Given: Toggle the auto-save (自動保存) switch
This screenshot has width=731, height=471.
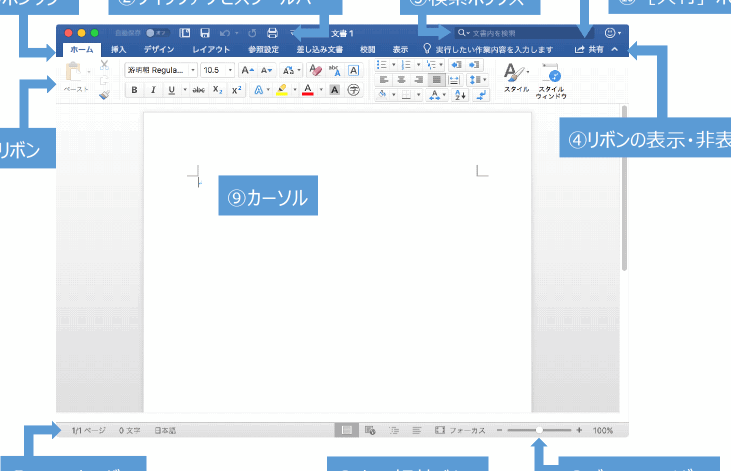Looking at the screenshot, I should [x=157, y=33].
